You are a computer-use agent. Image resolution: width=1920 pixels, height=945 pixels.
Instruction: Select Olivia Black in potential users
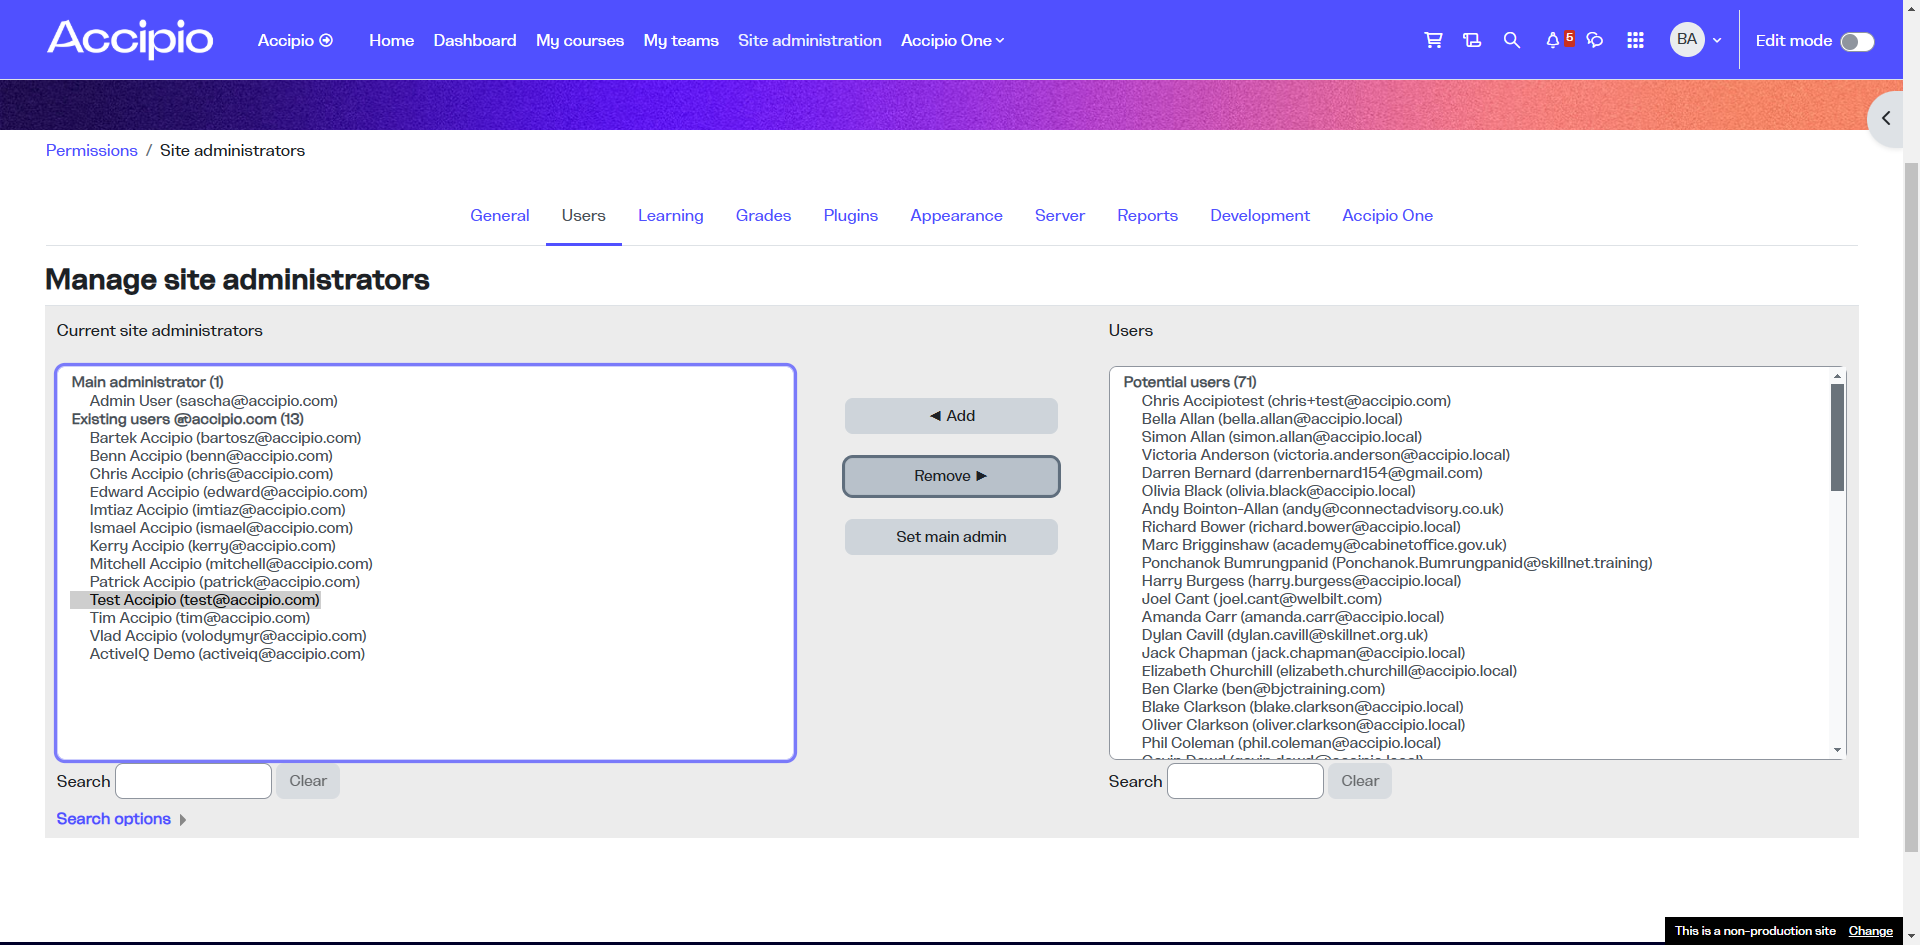[x=1278, y=491]
